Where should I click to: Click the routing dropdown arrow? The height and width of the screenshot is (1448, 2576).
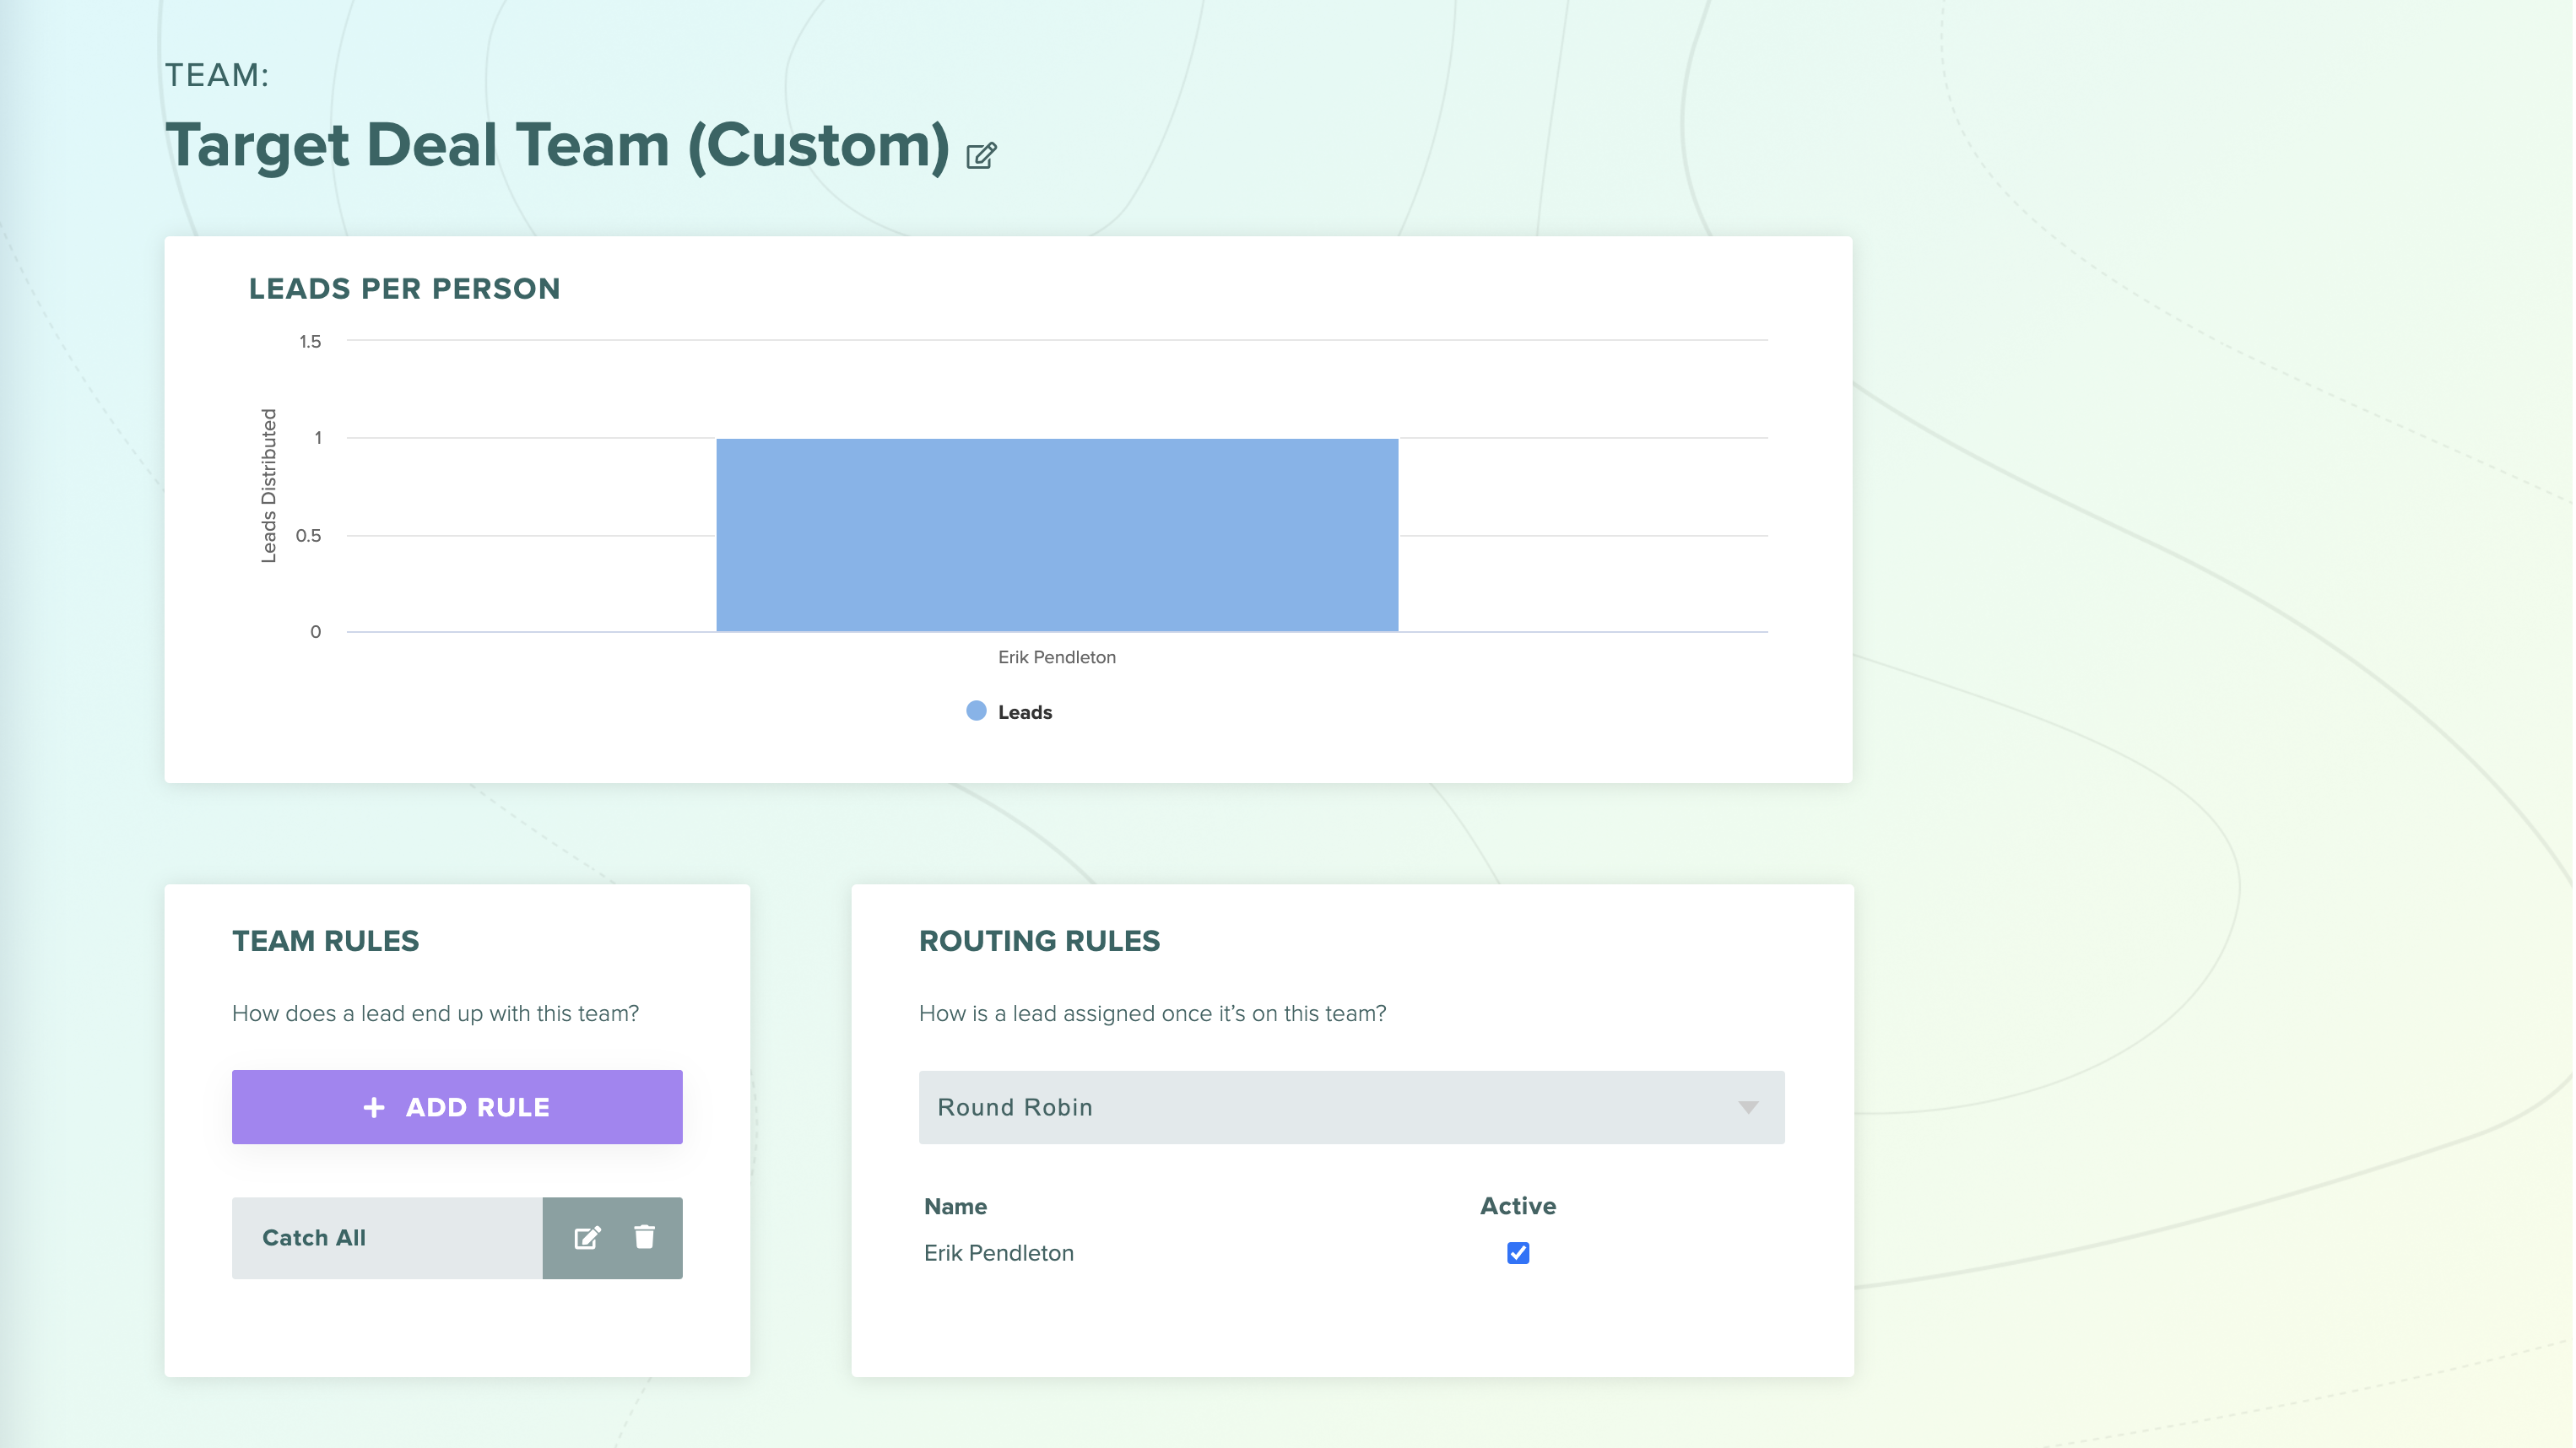click(x=1747, y=1107)
